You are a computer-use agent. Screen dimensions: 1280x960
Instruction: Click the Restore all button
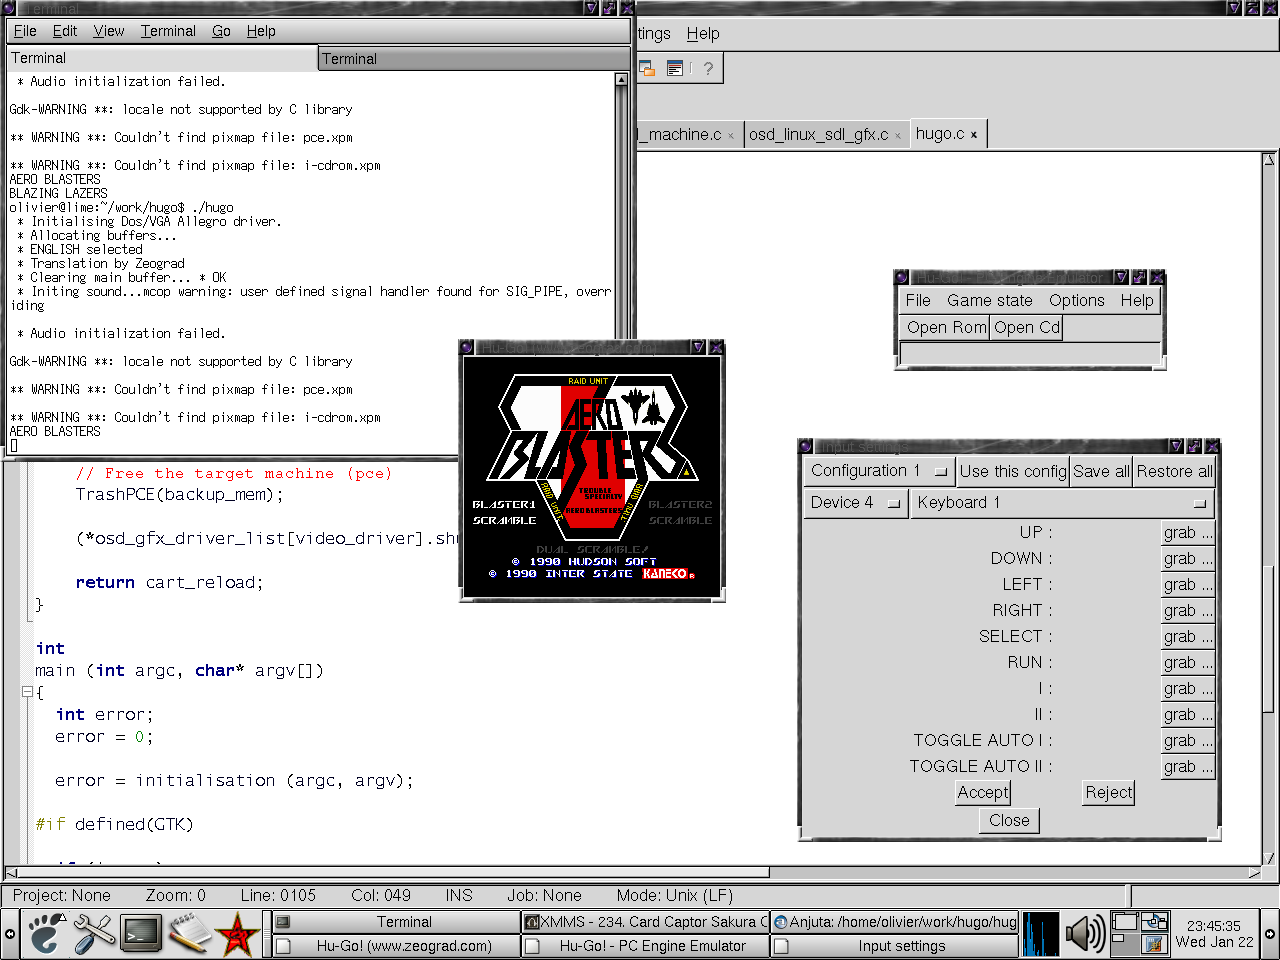point(1174,471)
